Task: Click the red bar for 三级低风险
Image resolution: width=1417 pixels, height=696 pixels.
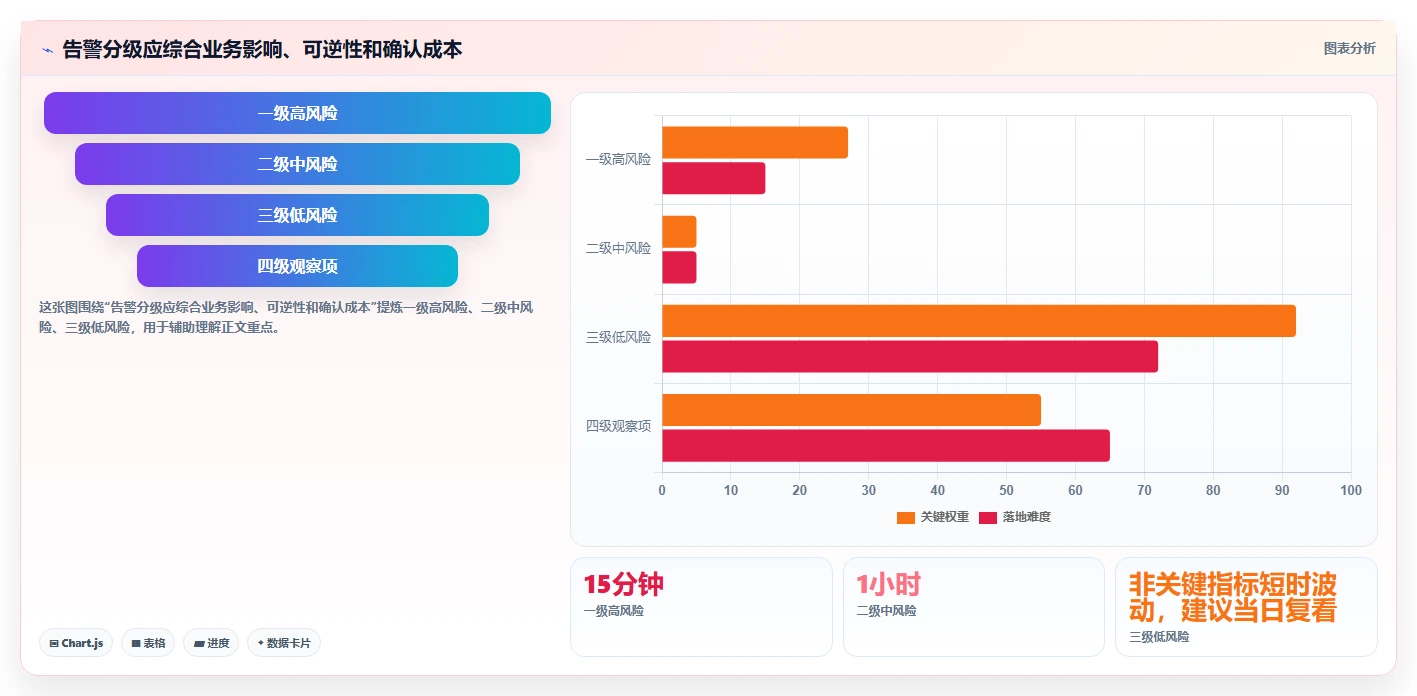Action: click(910, 356)
